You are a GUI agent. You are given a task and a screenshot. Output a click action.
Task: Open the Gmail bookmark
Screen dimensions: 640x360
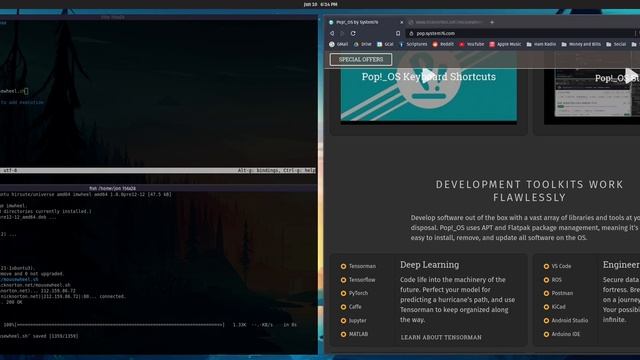(x=338, y=44)
